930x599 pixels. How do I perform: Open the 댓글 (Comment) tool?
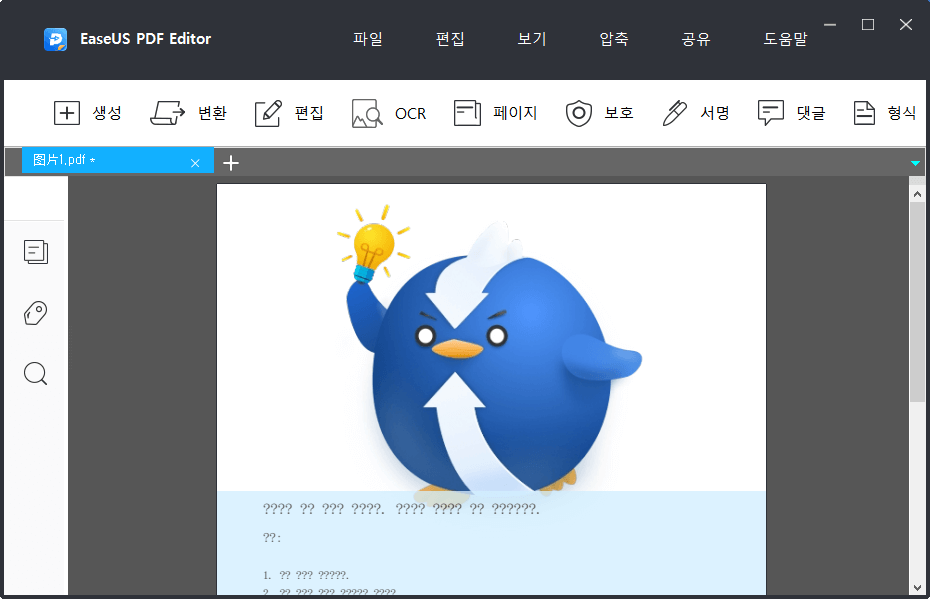click(x=791, y=113)
